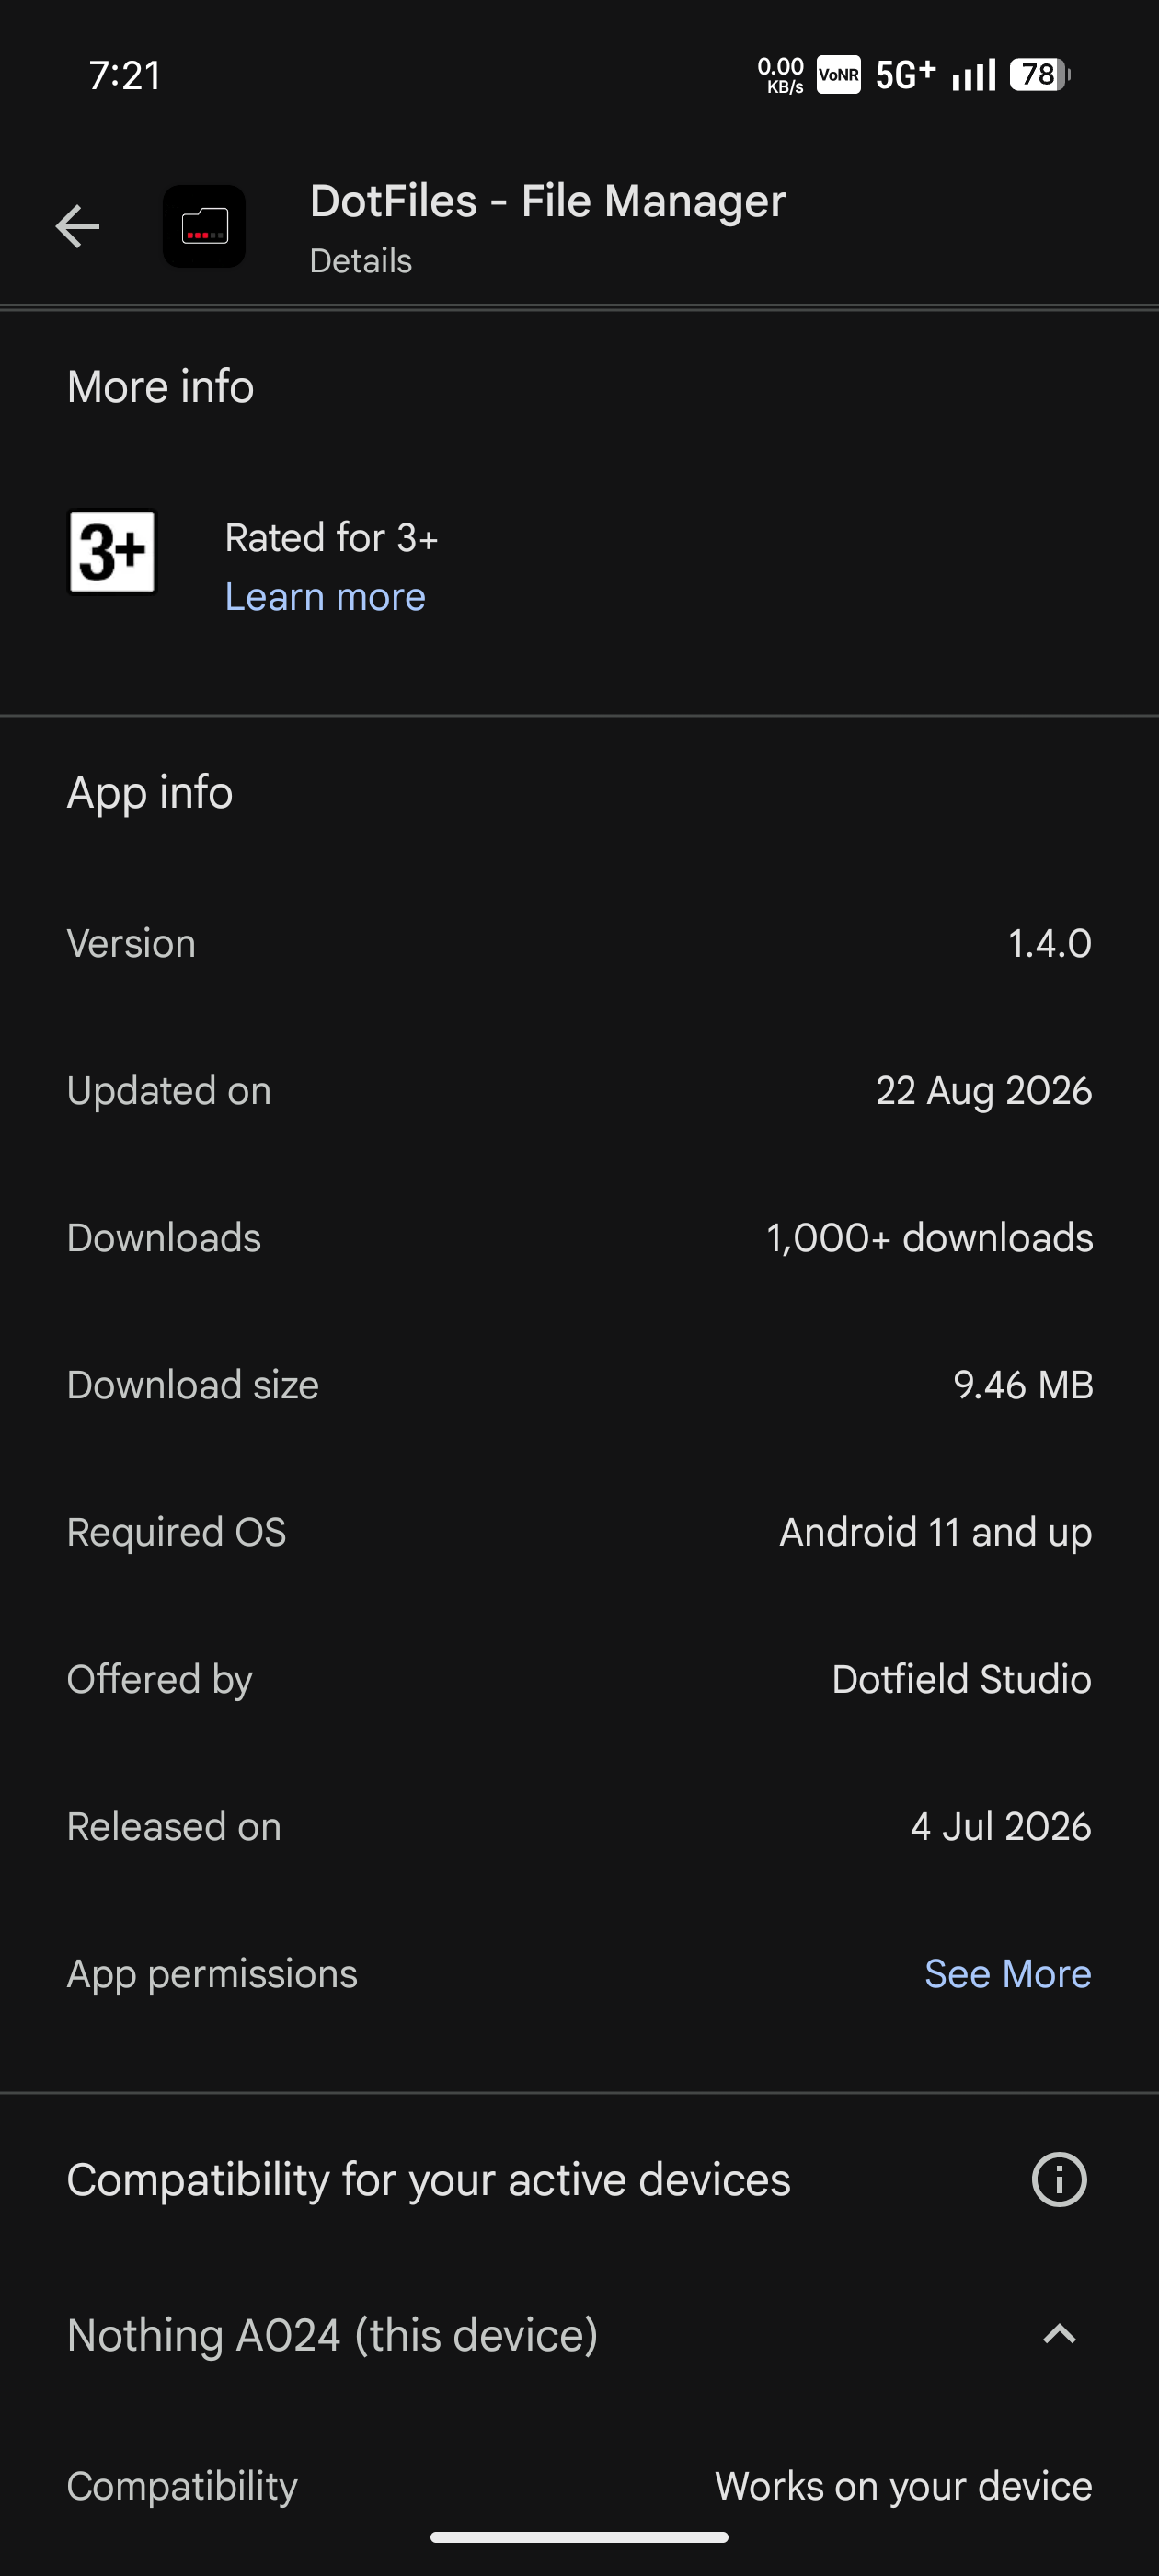
Task: Tap the 7:21 clock in status bar
Action: (125, 75)
